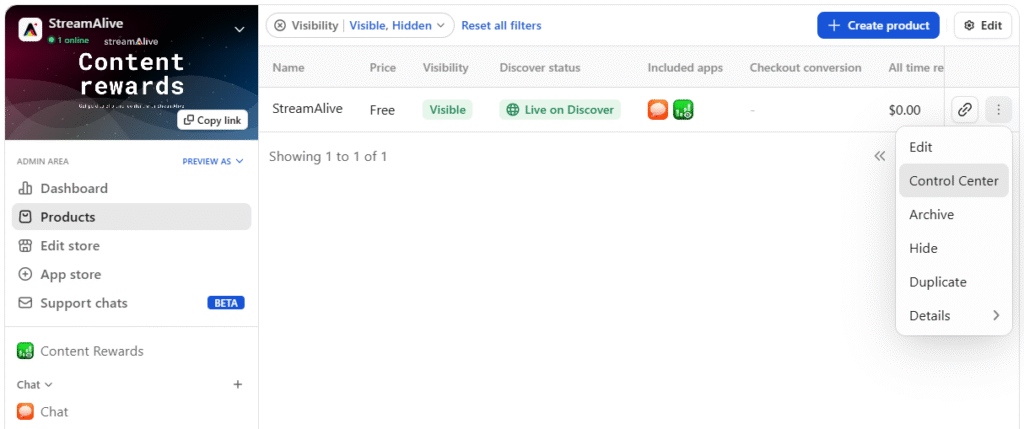Click the Support chats envelope icon
The height and width of the screenshot is (429, 1024).
tap(25, 303)
